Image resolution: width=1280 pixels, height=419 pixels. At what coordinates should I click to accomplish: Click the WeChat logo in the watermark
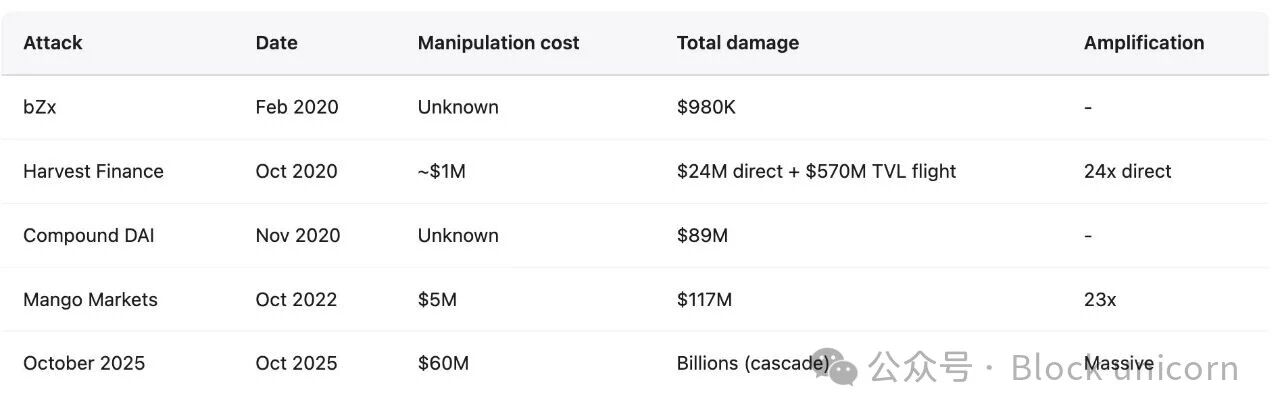(842, 369)
